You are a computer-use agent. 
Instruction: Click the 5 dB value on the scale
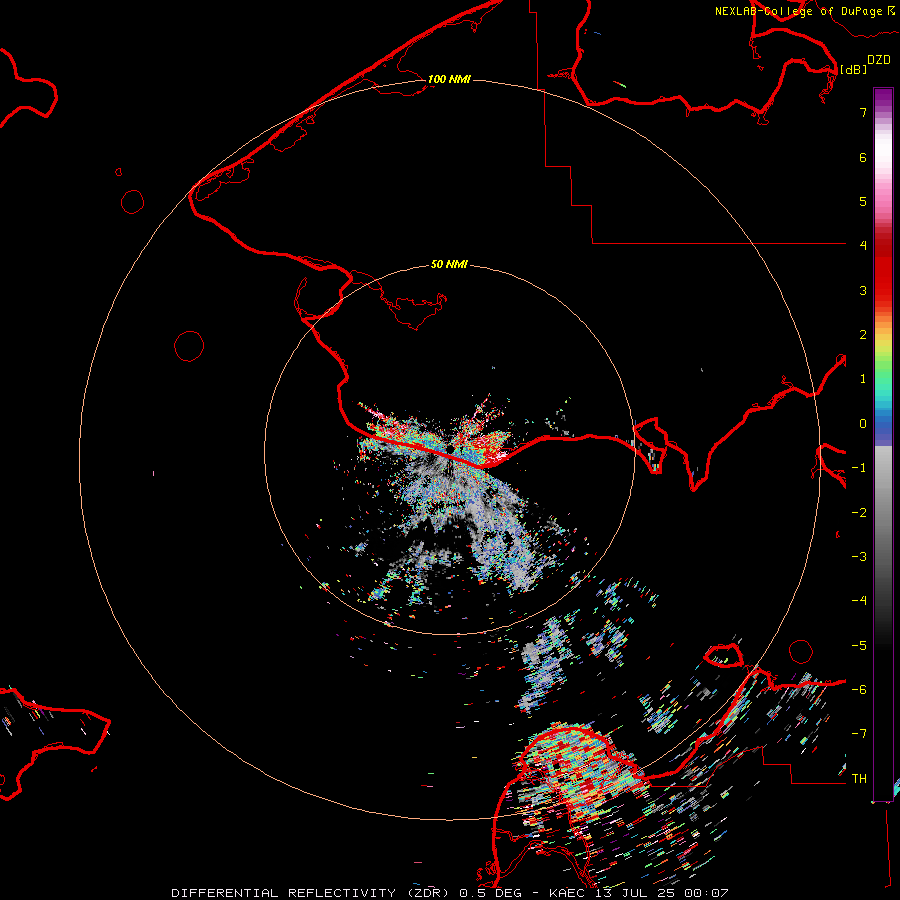[863, 201]
